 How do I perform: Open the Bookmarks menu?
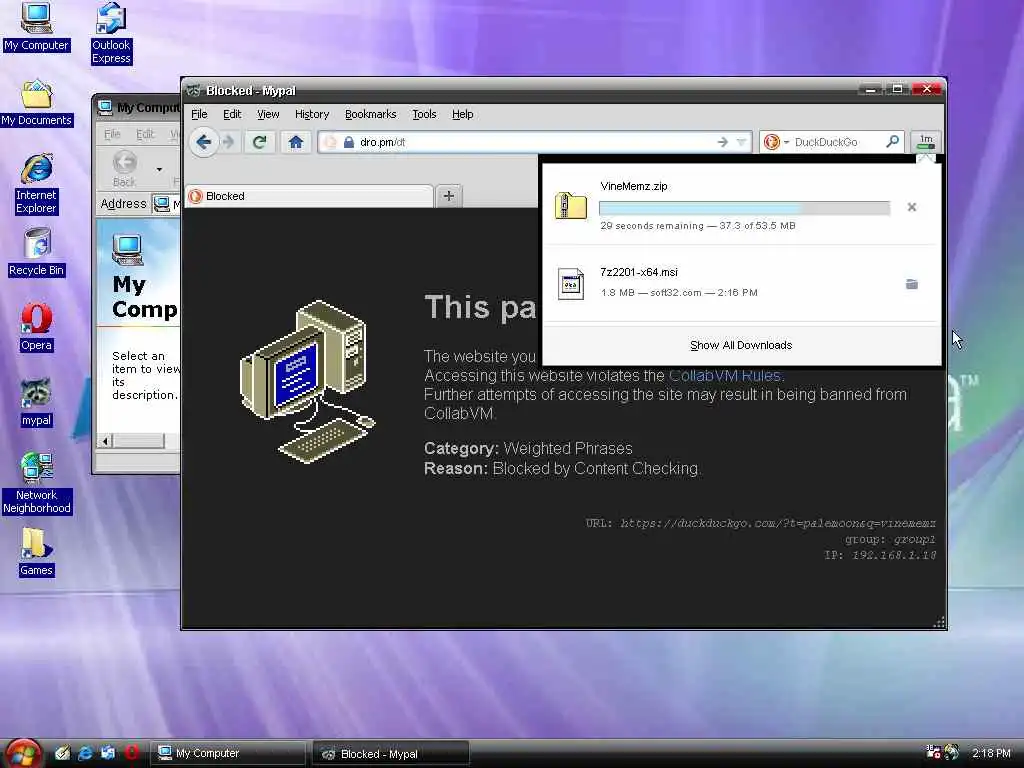[370, 114]
